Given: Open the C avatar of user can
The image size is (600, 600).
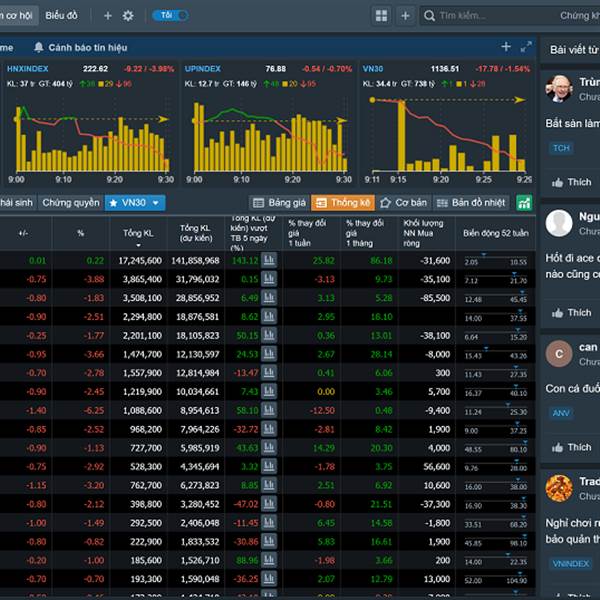Looking at the screenshot, I should click(559, 354).
